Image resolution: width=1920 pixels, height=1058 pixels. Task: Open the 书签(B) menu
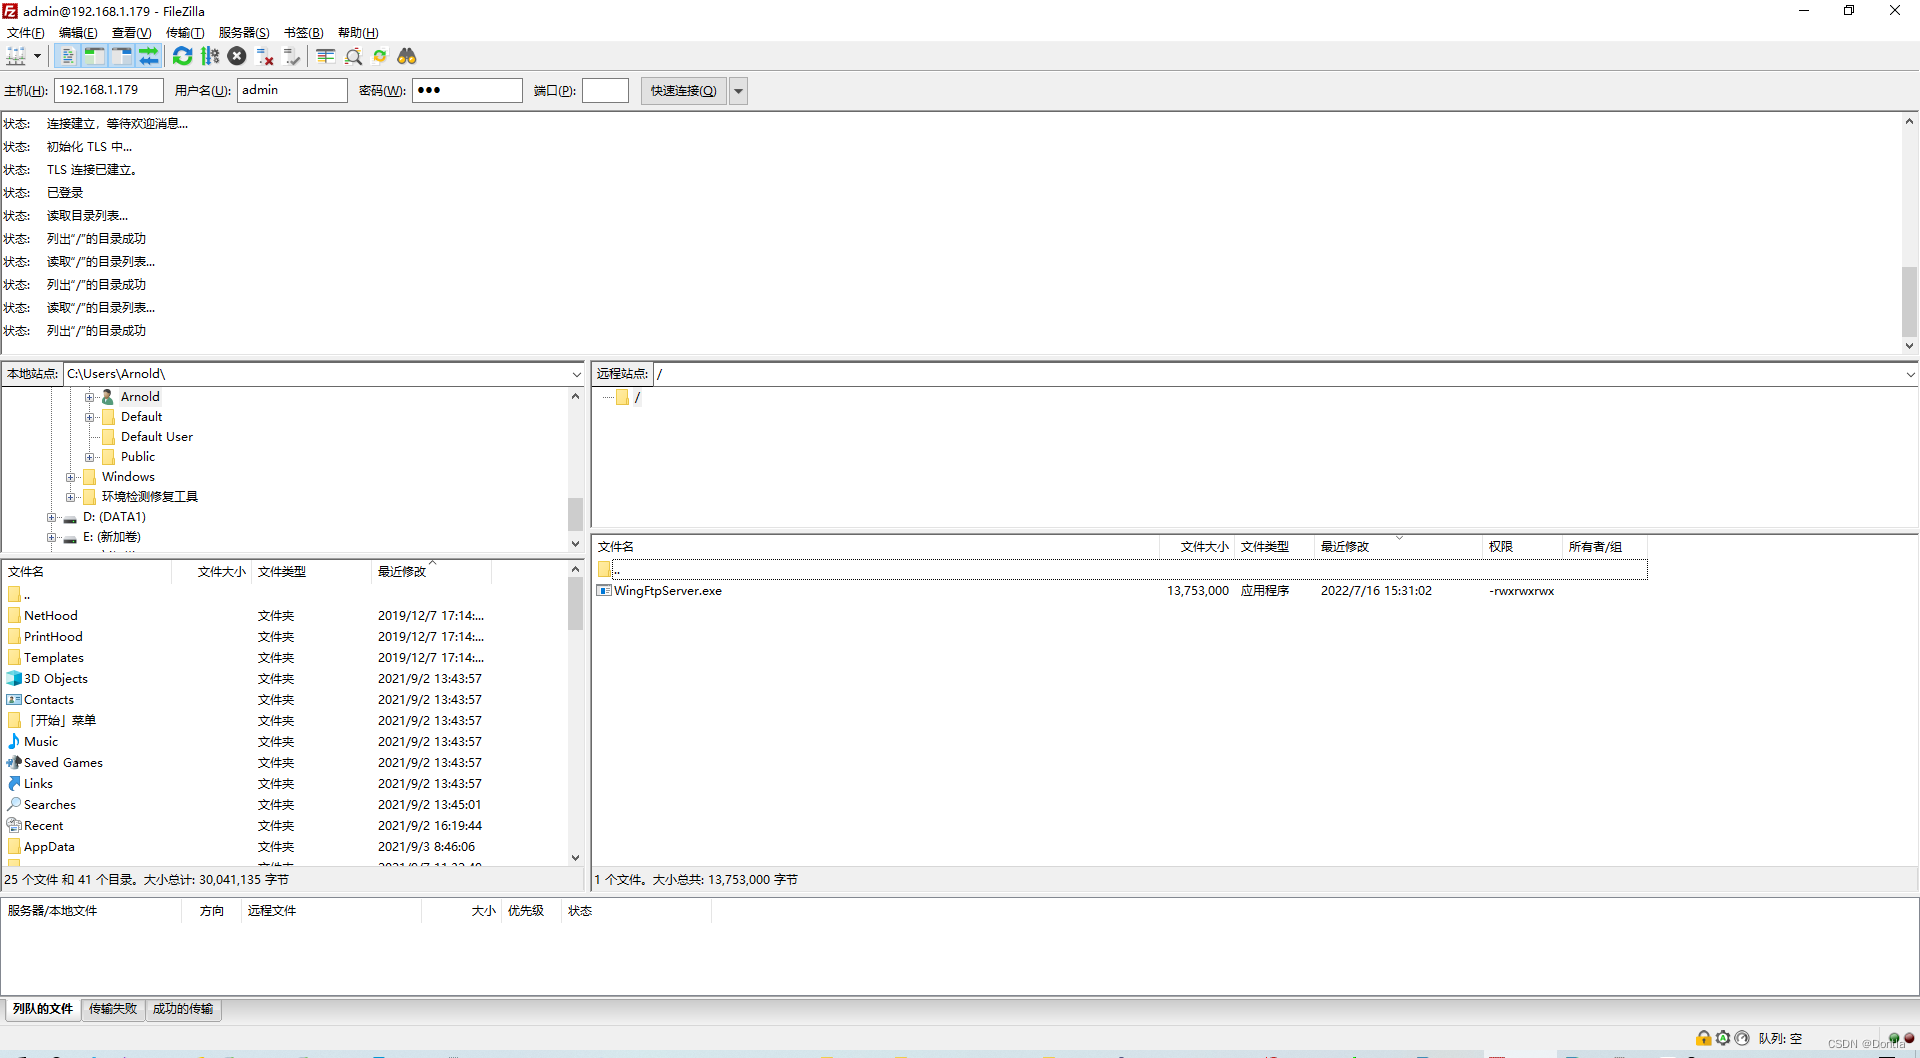(303, 33)
